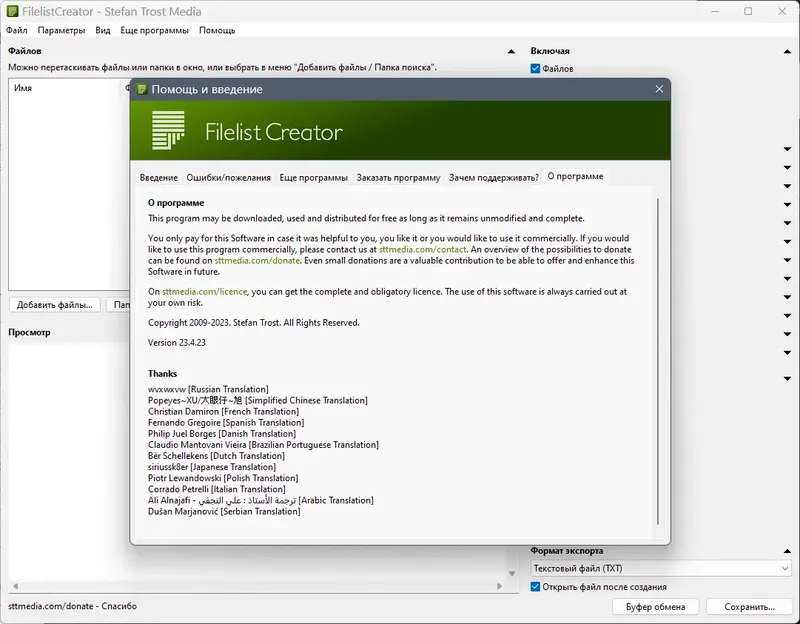This screenshot has height=624, width=800.
Task: Click the preview vertical scroll down arrow
Action: pyautogui.click(x=512, y=574)
